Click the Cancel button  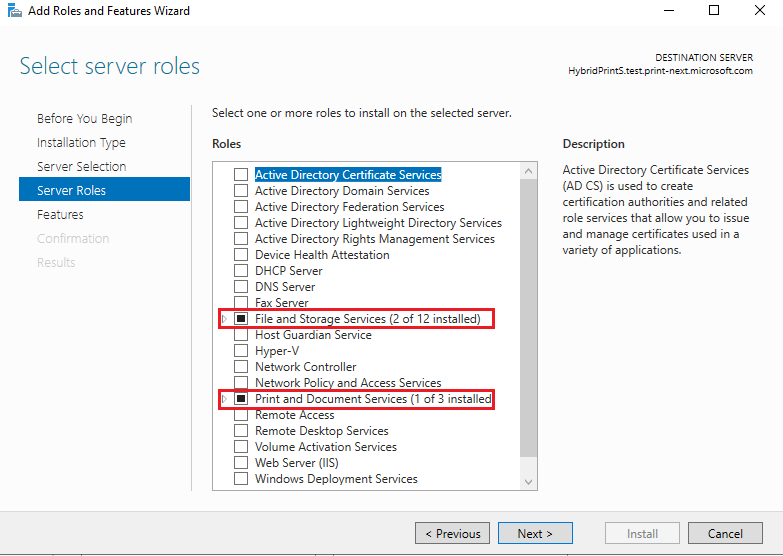(x=725, y=534)
